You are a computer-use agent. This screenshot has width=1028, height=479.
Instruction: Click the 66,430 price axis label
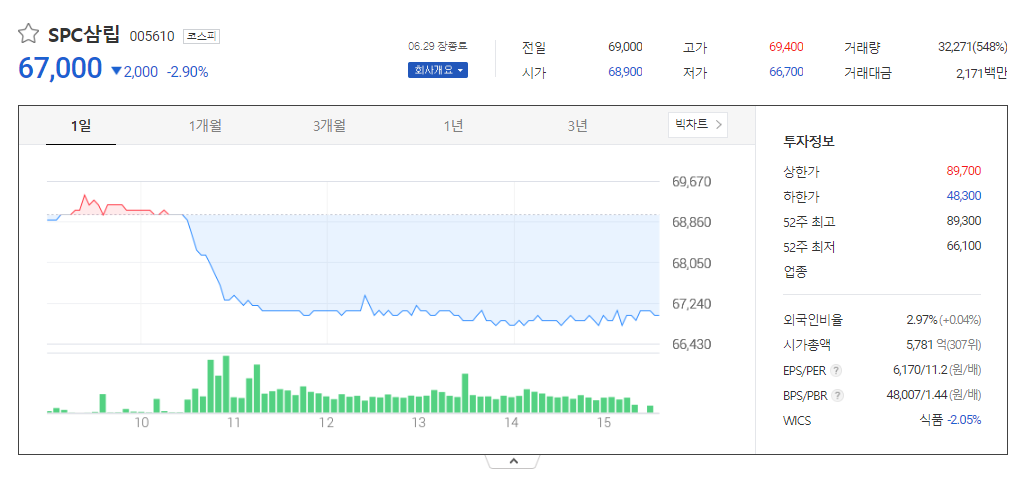pos(692,344)
